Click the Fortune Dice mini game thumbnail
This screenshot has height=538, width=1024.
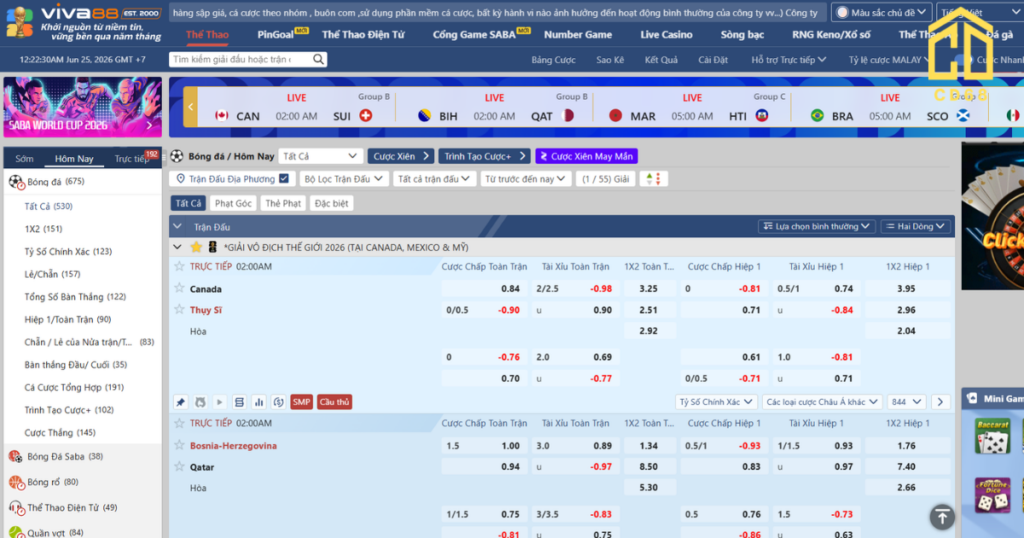(x=993, y=495)
